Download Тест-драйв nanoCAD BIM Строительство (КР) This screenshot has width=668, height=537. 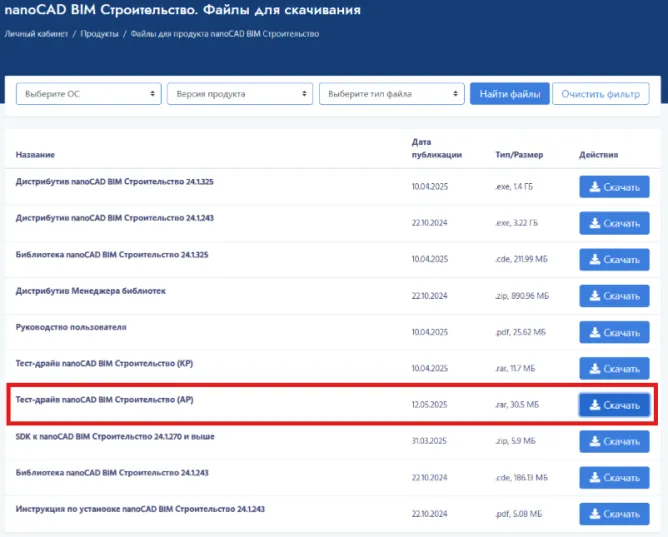pos(614,368)
